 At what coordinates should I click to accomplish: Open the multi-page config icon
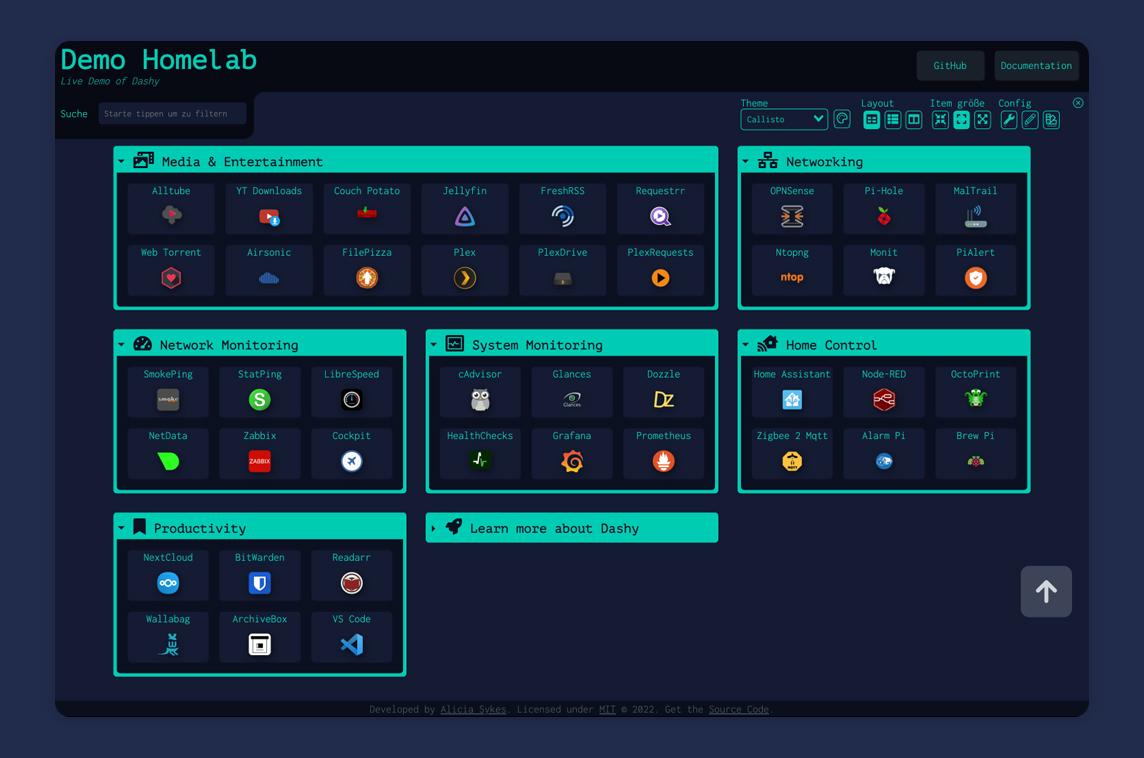[1051, 120]
